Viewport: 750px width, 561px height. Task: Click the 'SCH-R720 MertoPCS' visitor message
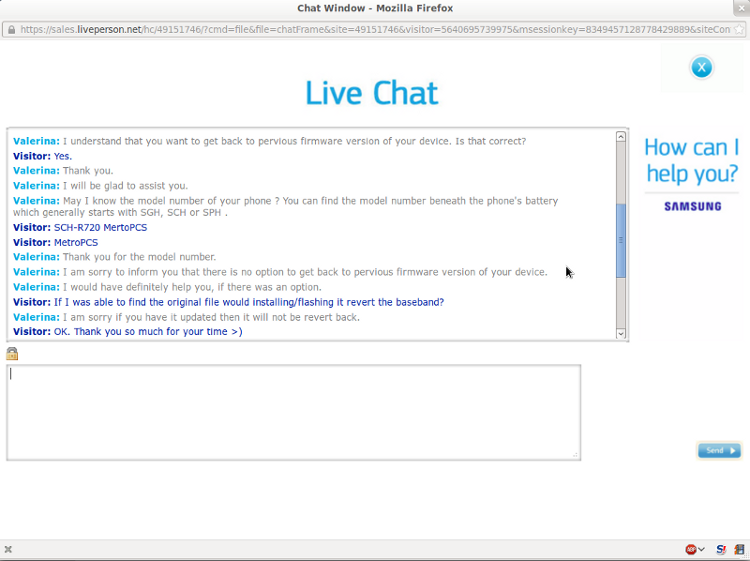[80, 228]
